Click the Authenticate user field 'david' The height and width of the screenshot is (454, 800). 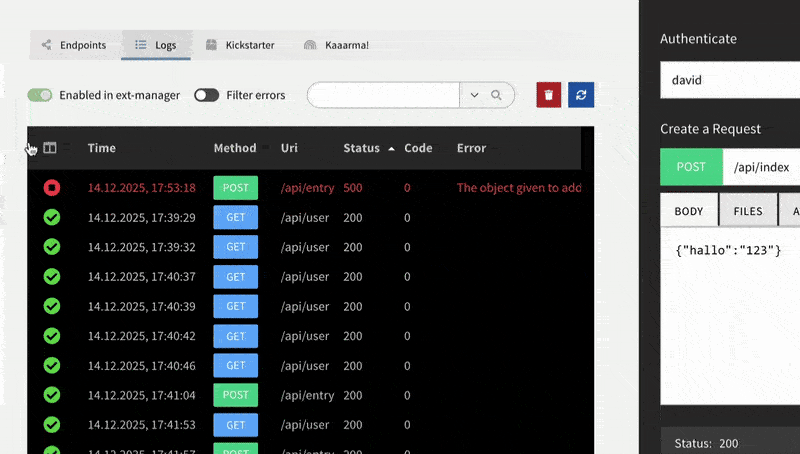730,80
